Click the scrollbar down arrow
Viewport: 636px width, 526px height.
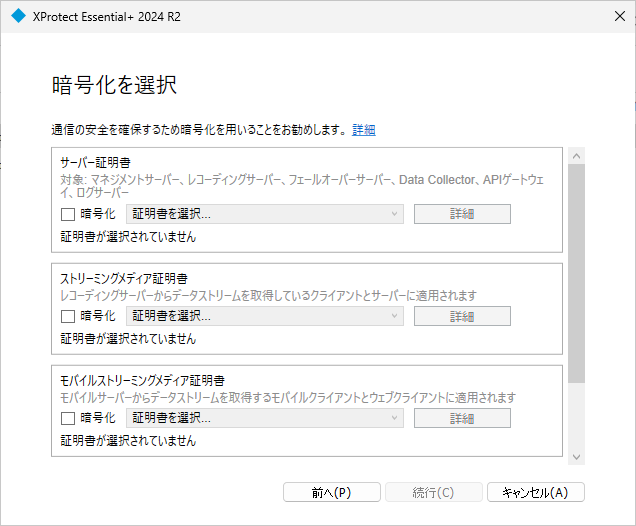(x=576, y=457)
